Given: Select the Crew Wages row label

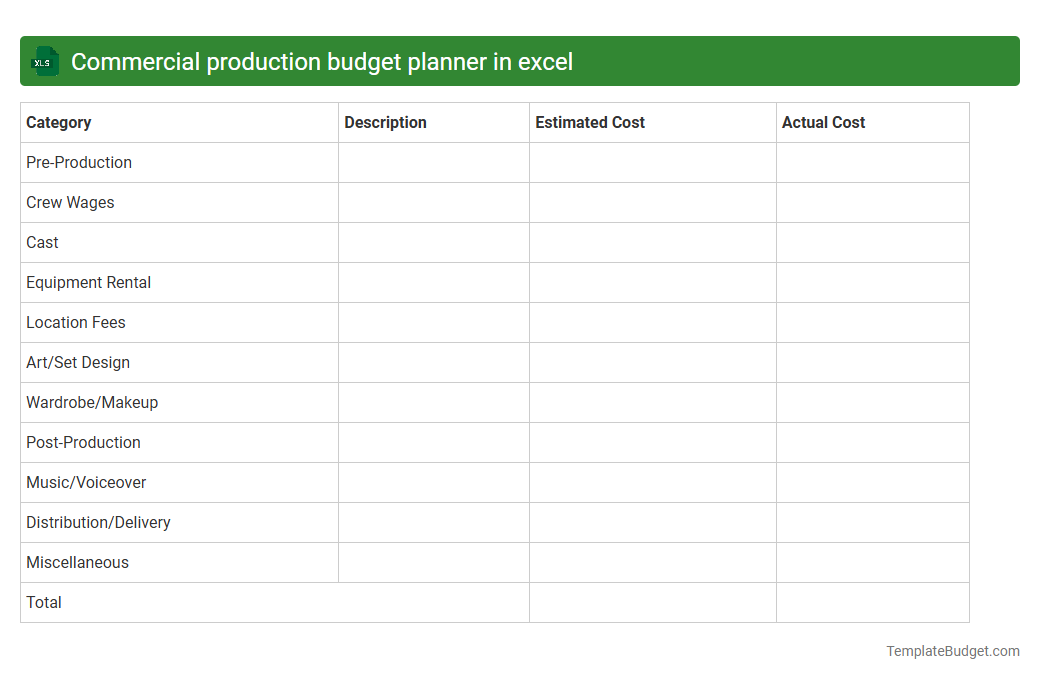Looking at the screenshot, I should tap(70, 202).
